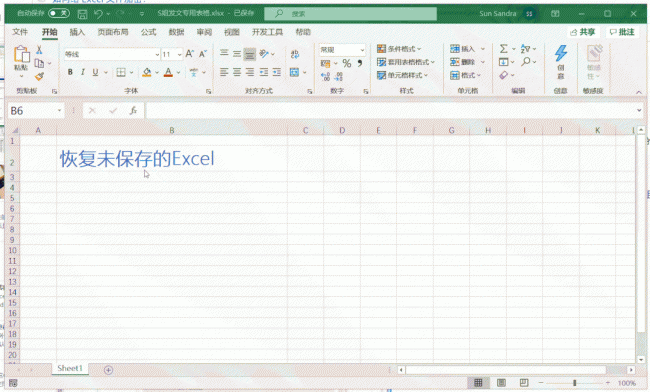Switch to the Formulas (公式) tab
The image size is (650, 392).
148,32
